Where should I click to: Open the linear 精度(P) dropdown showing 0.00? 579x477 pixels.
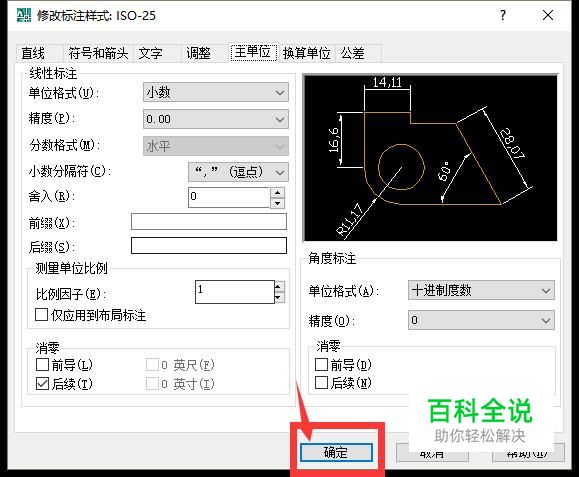(216, 119)
